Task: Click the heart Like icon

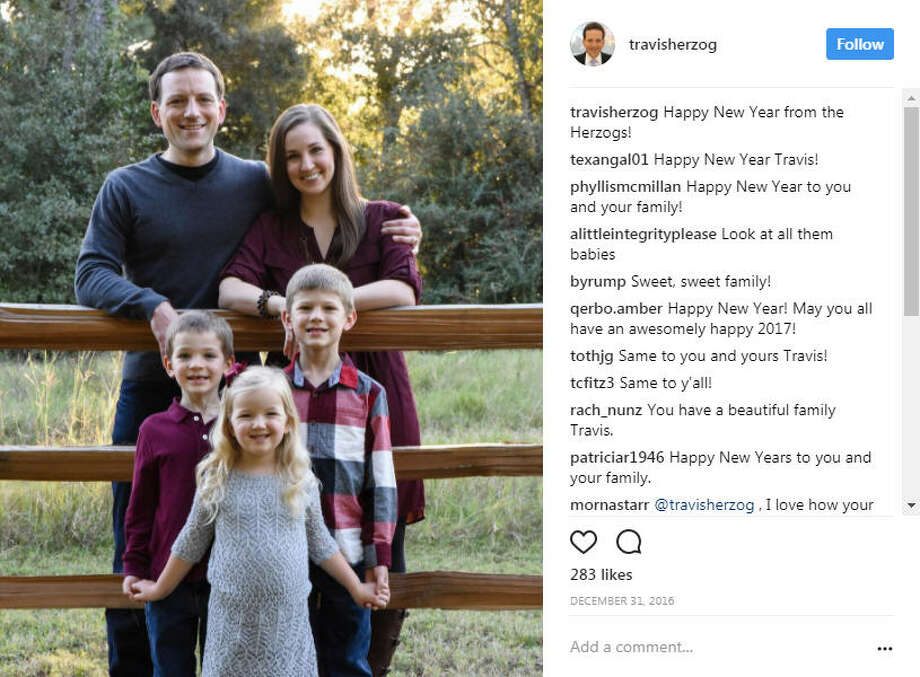Action: point(583,542)
